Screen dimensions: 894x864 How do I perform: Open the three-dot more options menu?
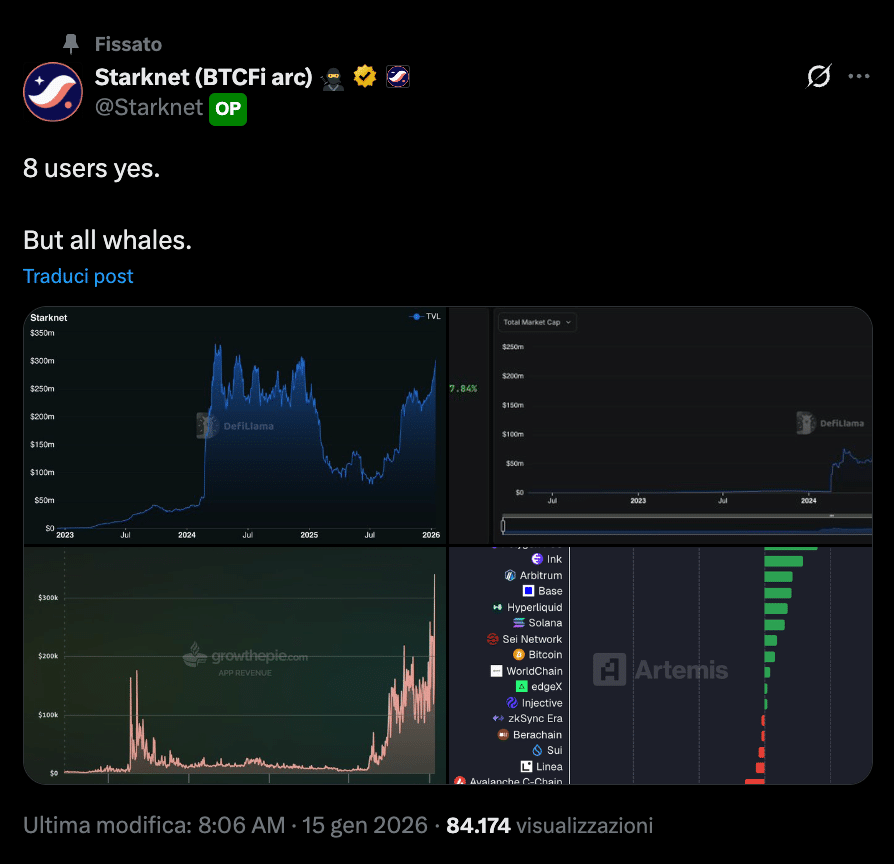pyautogui.click(x=859, y=76)
